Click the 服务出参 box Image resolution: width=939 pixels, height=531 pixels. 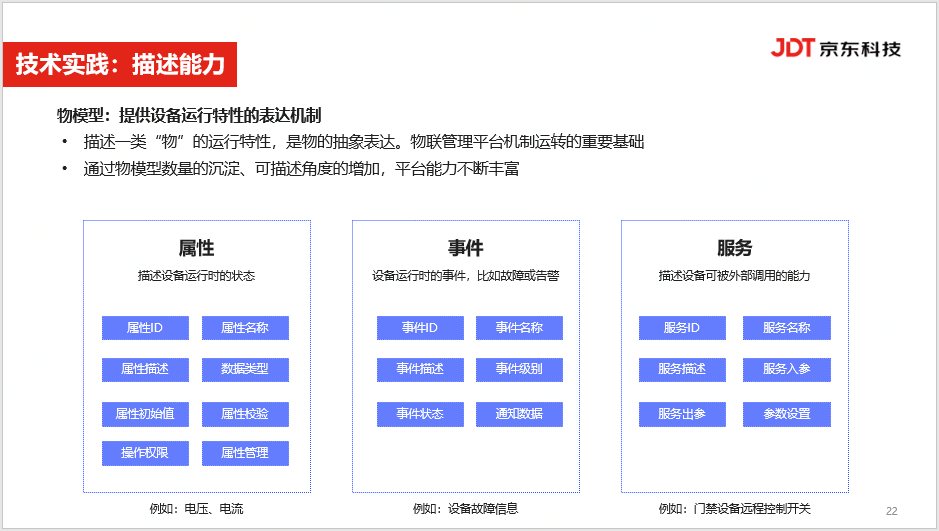[x=682, y=414]
